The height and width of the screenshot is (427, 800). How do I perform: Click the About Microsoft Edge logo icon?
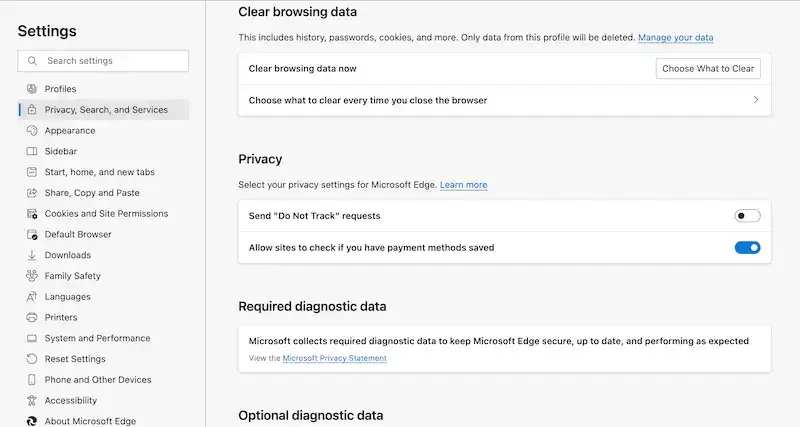pyautogui.click(x=32, y=421)
